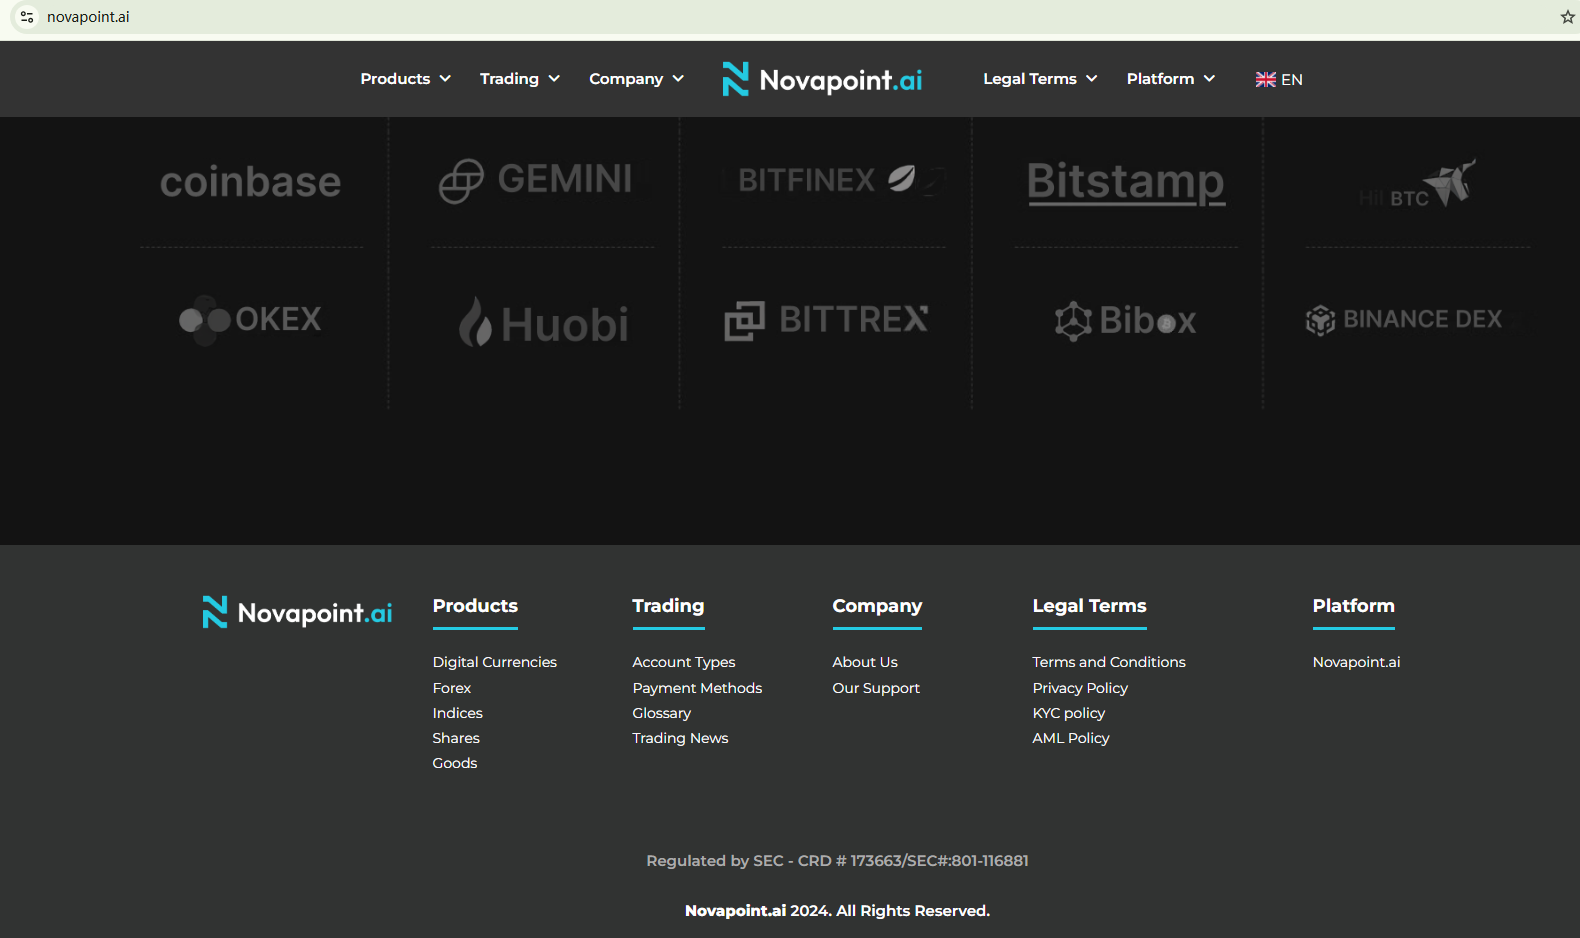Screen dimensions: 1580x938
Task: Read the Terms and Conditions link
Action: [x=1109, y=662]
